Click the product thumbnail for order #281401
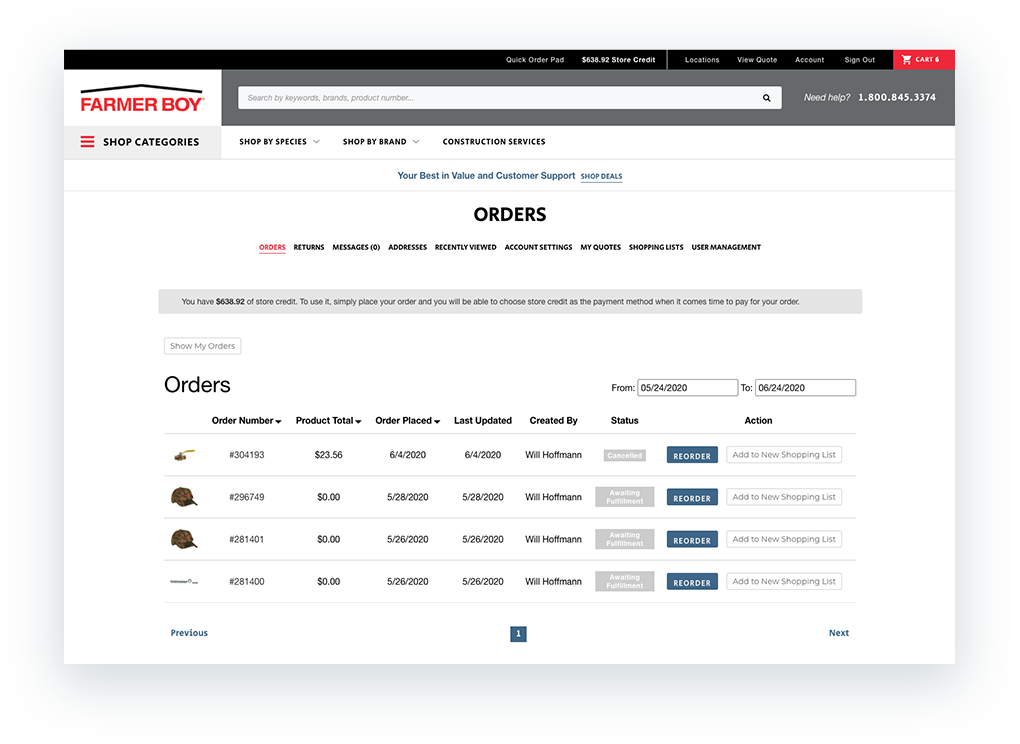 point(184,538)
